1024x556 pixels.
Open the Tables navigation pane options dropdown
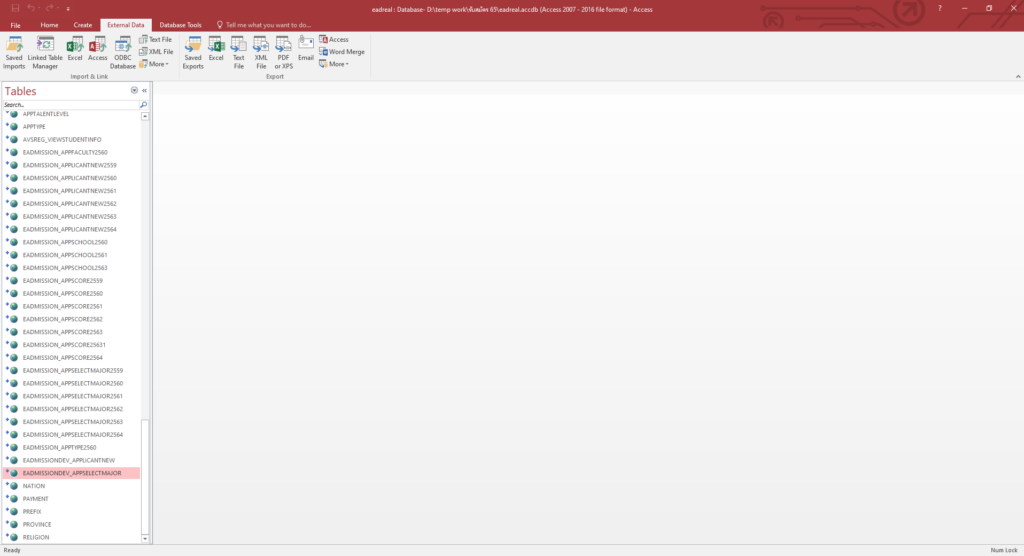(x=135, y=90)
